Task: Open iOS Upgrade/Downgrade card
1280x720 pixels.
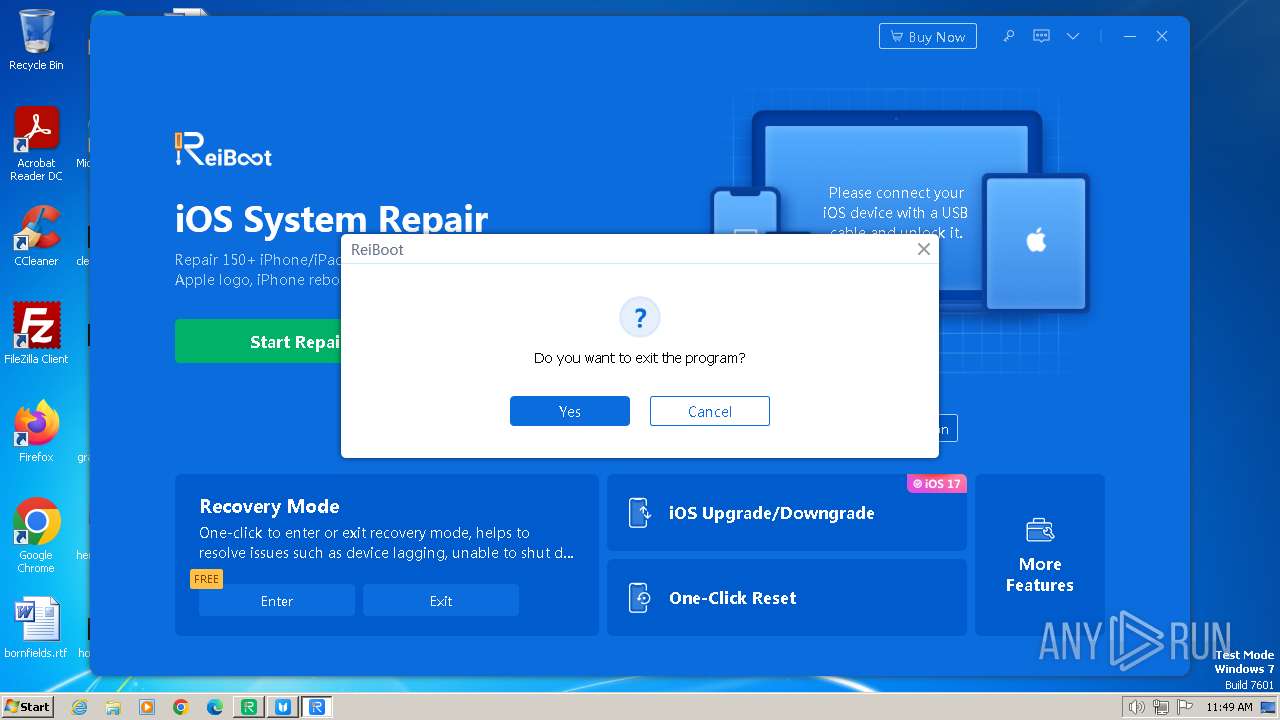Action: [x=787, y=512]
